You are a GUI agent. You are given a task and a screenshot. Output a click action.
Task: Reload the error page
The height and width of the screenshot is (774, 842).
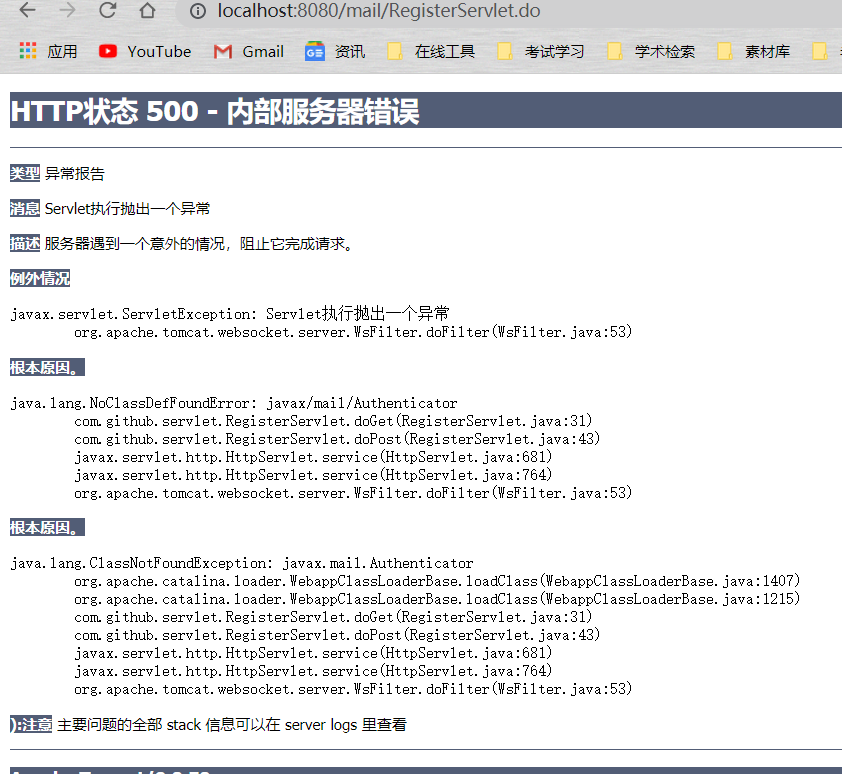pos(107,11)
